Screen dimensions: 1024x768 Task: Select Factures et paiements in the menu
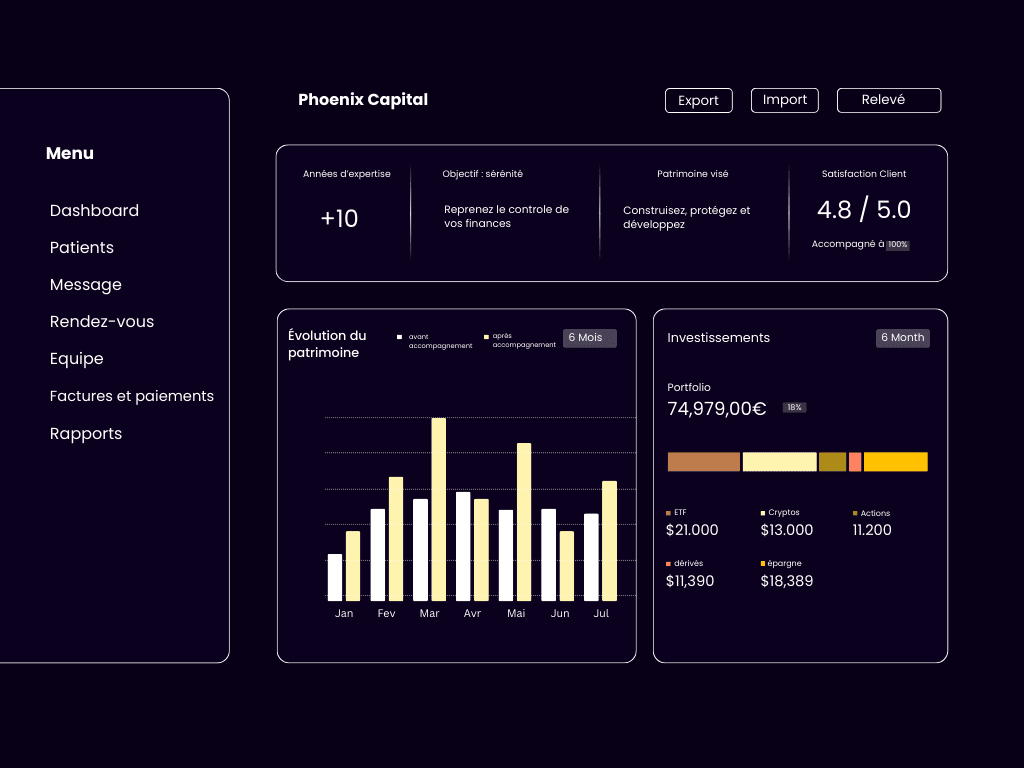click(131, 396)
